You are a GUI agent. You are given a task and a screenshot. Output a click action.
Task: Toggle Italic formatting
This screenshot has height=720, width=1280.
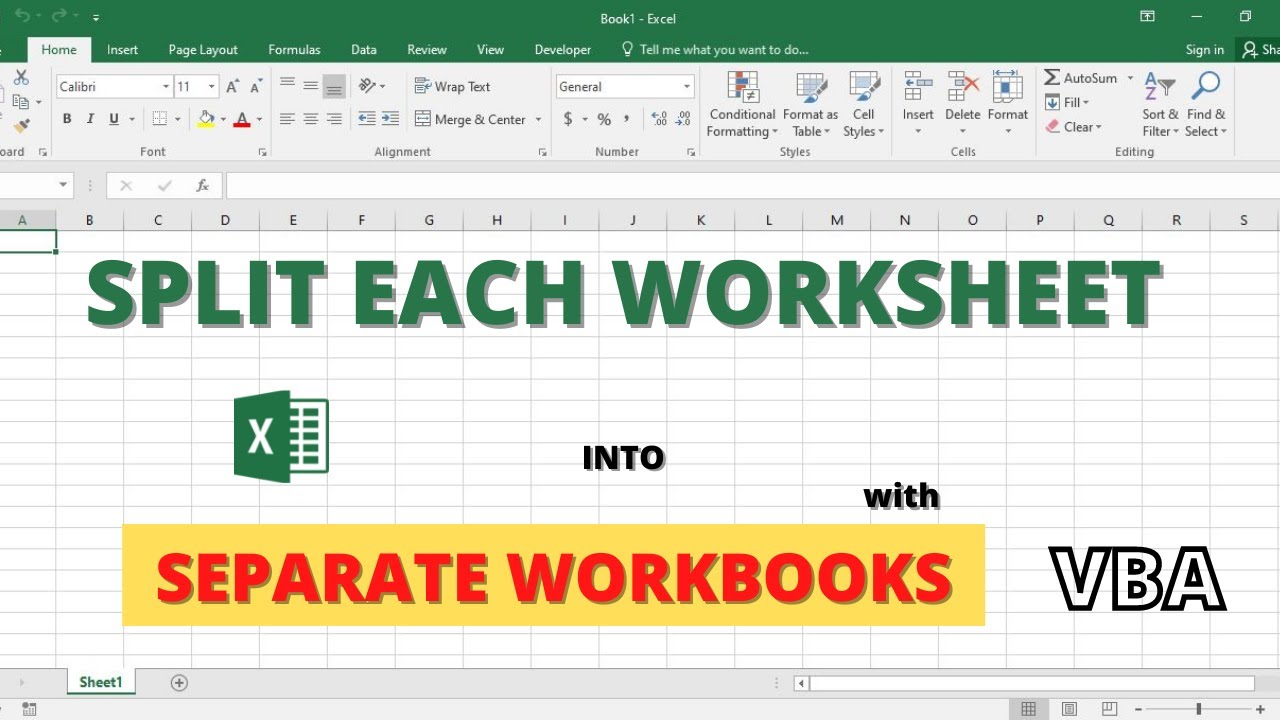tap(90, 119)
